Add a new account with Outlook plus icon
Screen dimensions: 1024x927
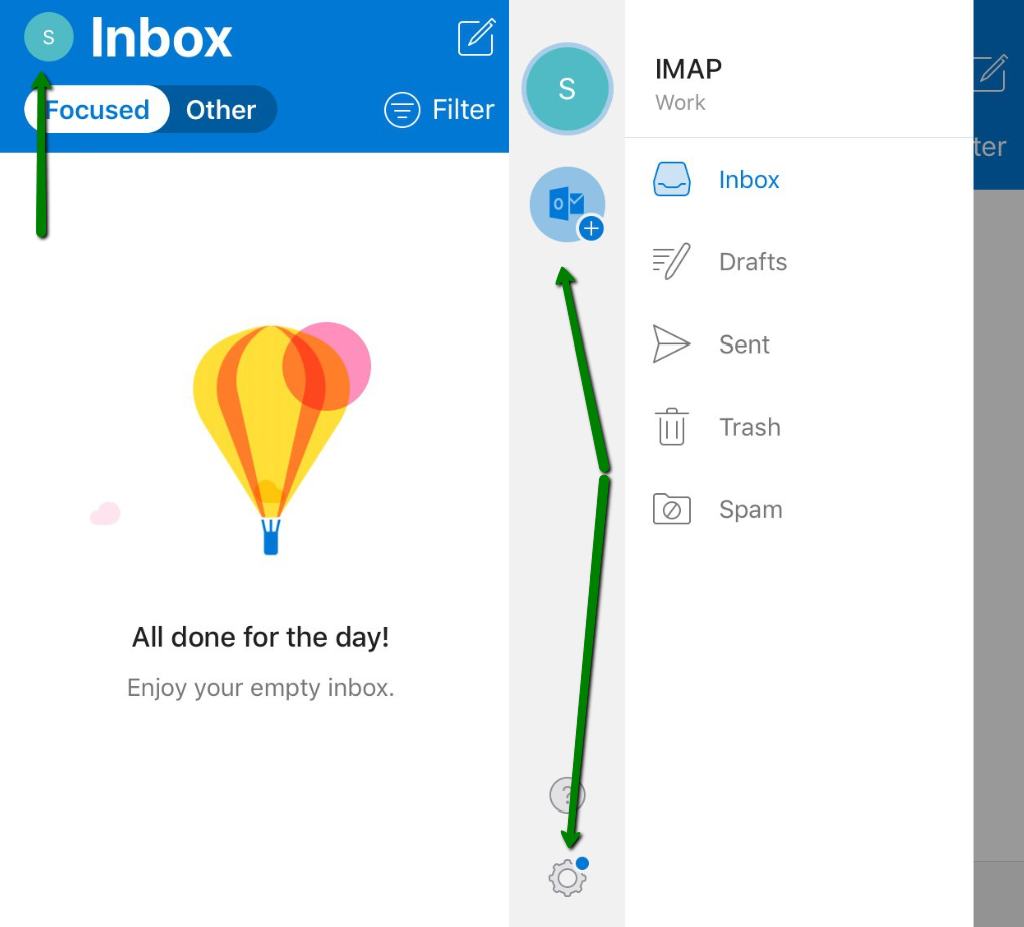[x=567, y=204]
